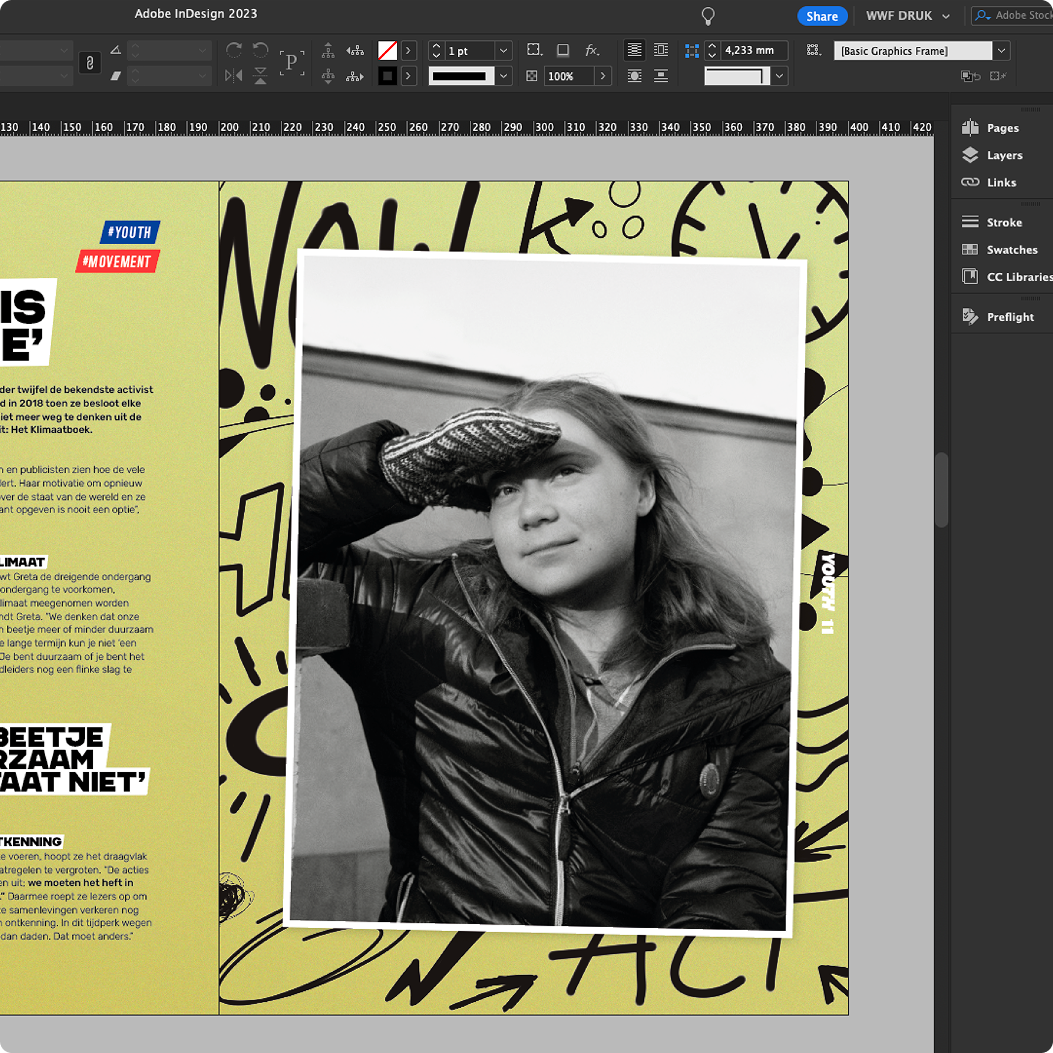
Task: Toggle the constrain proportions chain link
Action: coord(90,63)
